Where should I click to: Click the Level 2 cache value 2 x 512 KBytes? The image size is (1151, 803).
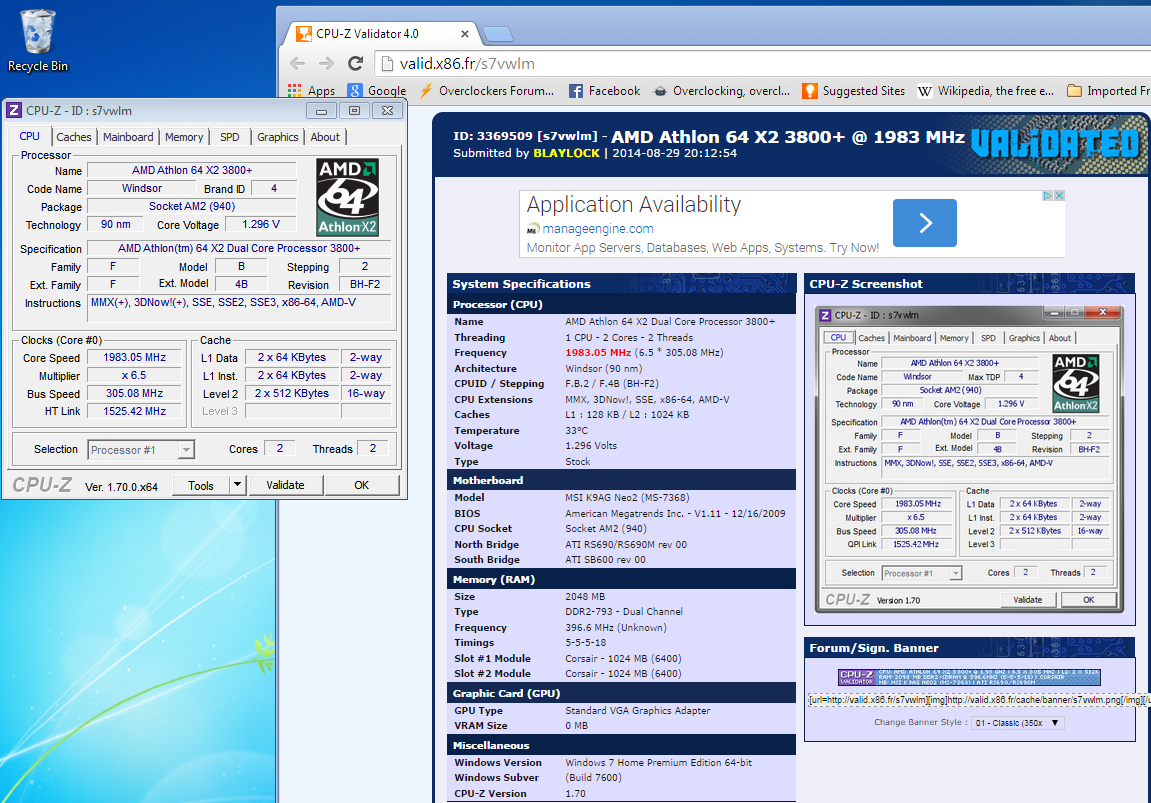[x=291, y=393]
